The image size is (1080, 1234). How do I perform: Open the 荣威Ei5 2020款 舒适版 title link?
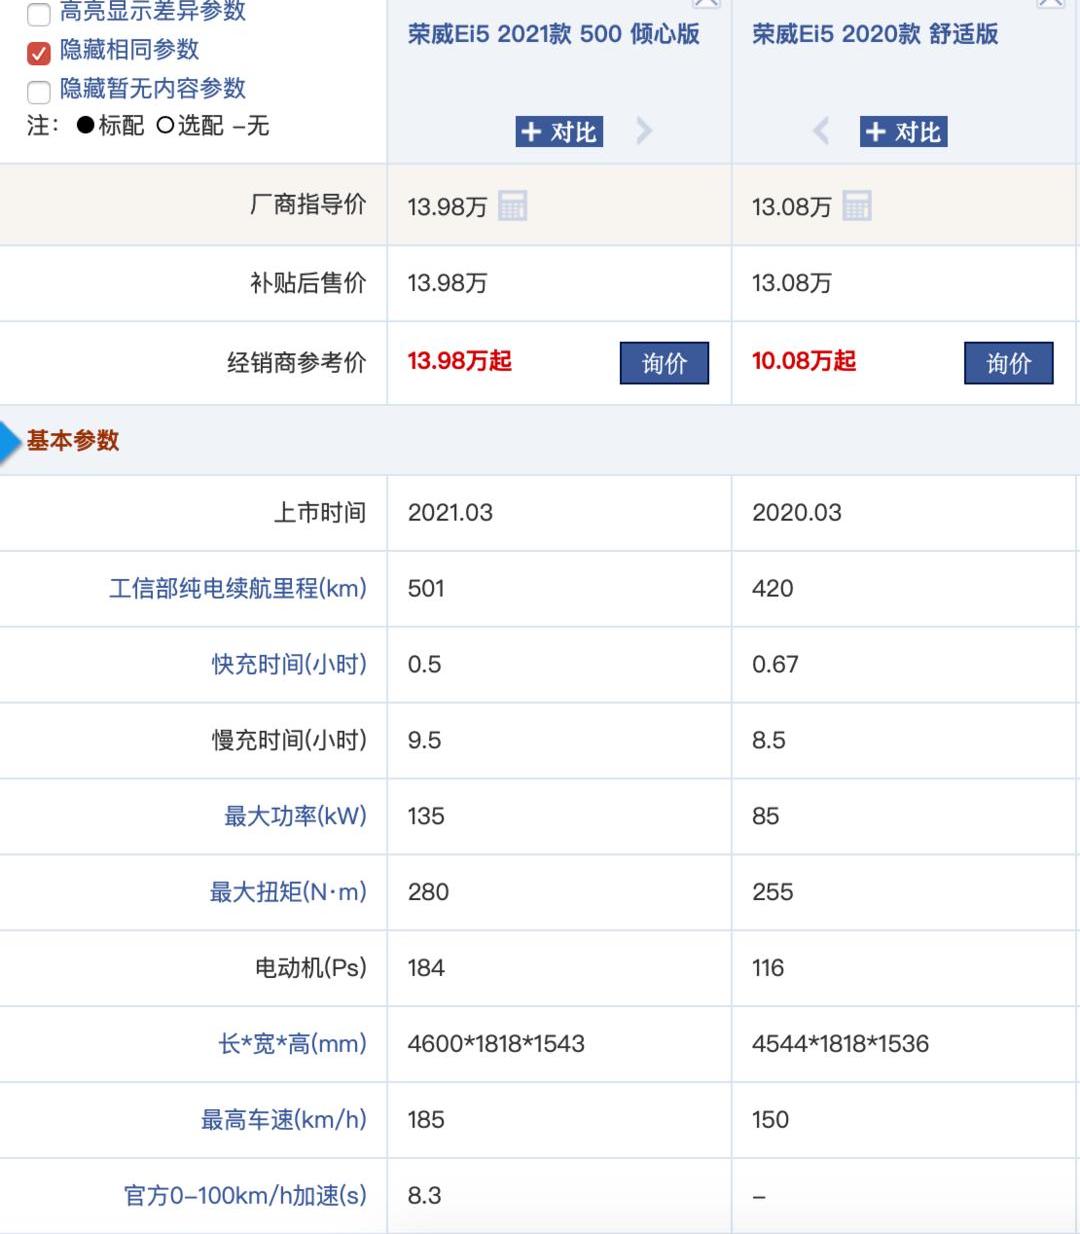(x=875, y=34)
